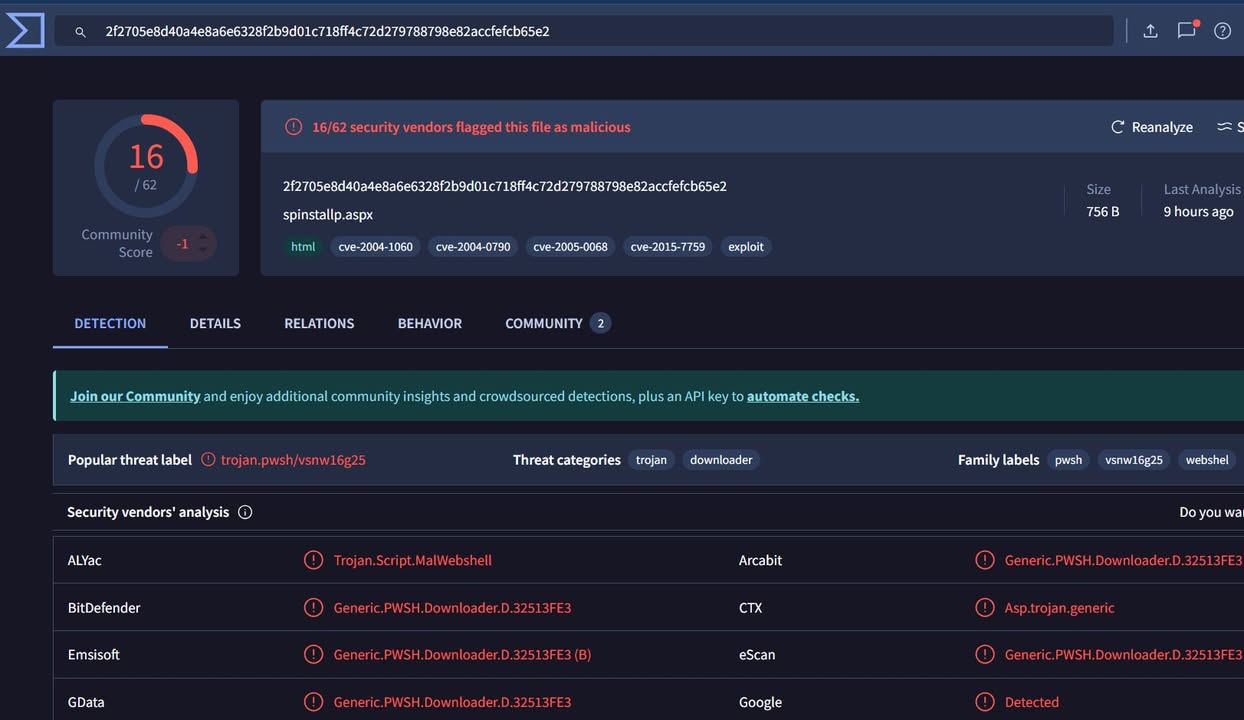This screenshot has width=1244, height=720.
Task: Open the automate checks link
Action: [x=802, y=396]
